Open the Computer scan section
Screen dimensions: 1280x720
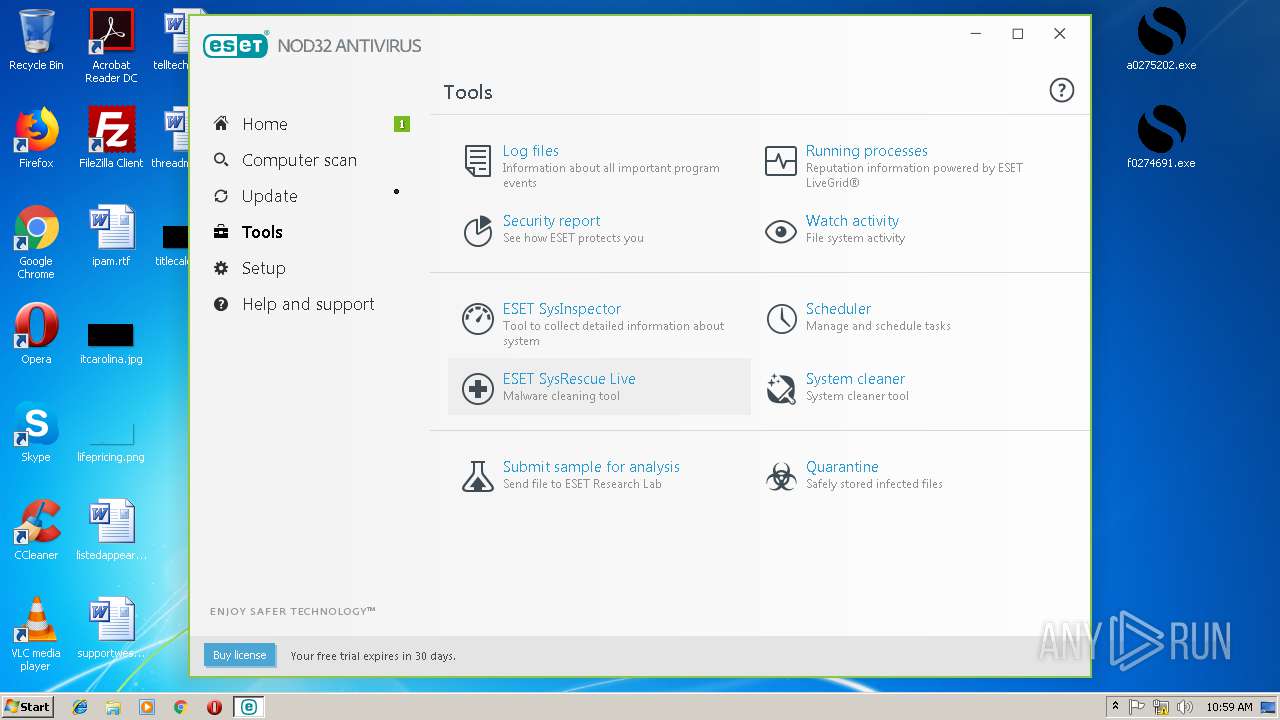pos(299,160)
